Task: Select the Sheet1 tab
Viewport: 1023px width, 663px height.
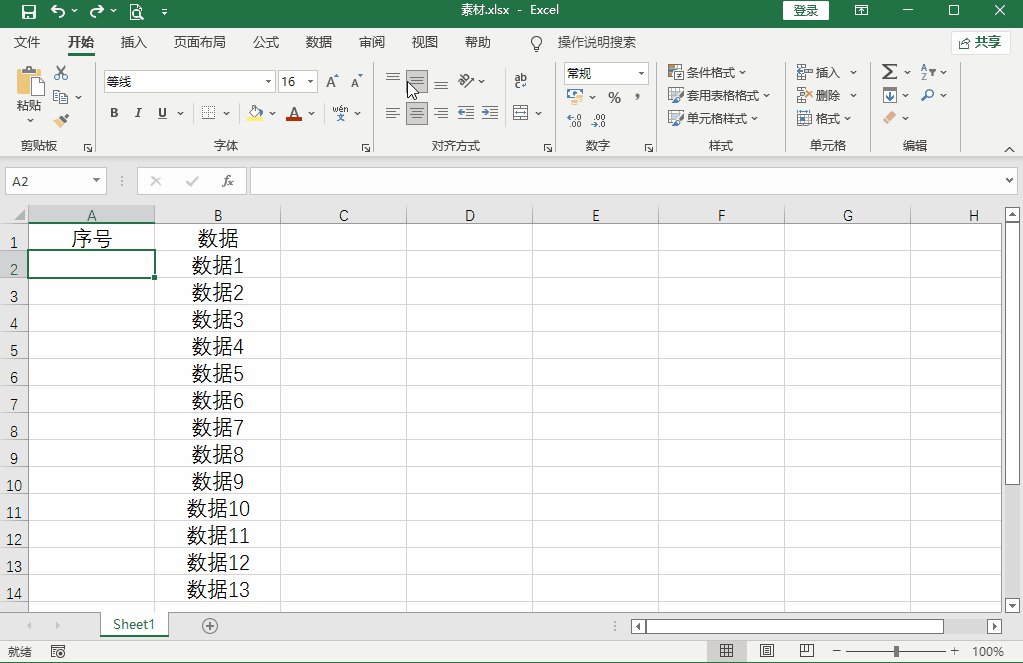Action: (134, 624)
